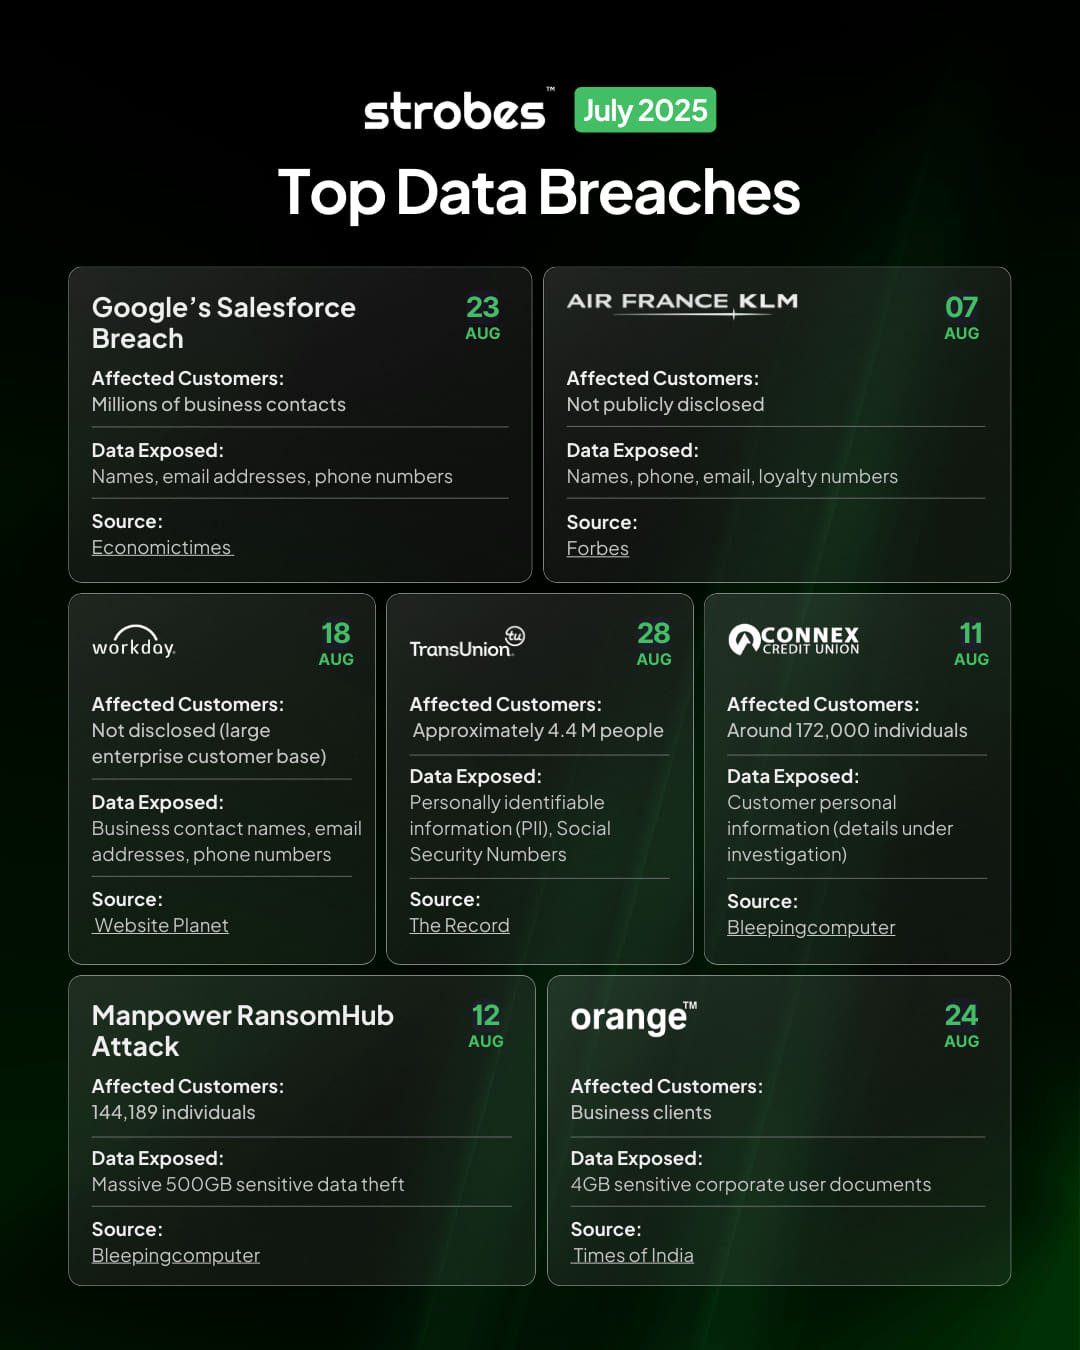Click the 28 AUG date on TransUnion card

pos(654,643)
